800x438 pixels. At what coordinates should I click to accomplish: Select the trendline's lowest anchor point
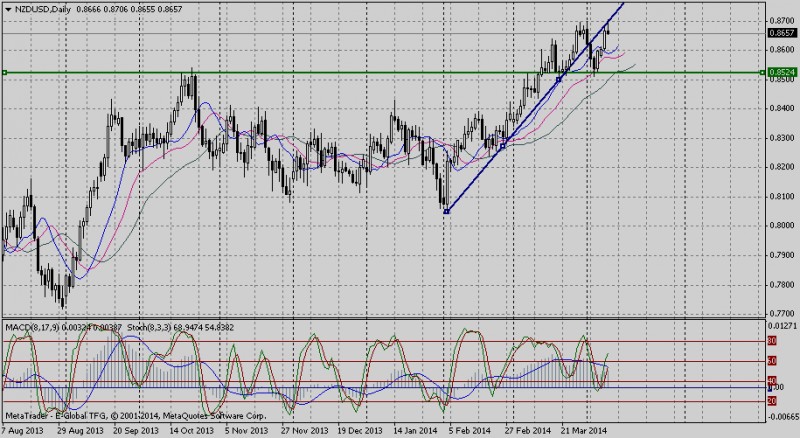[x=446, y=211]
